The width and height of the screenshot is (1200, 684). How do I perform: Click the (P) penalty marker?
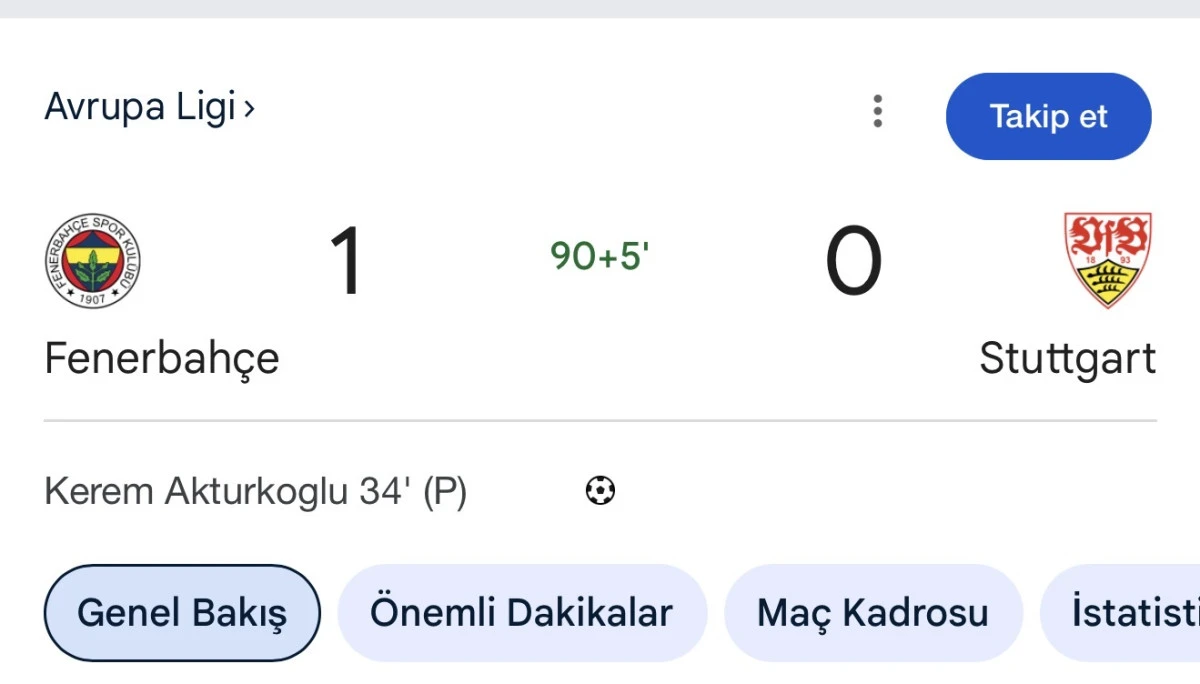pyautogui.click(x=445, y=492)
